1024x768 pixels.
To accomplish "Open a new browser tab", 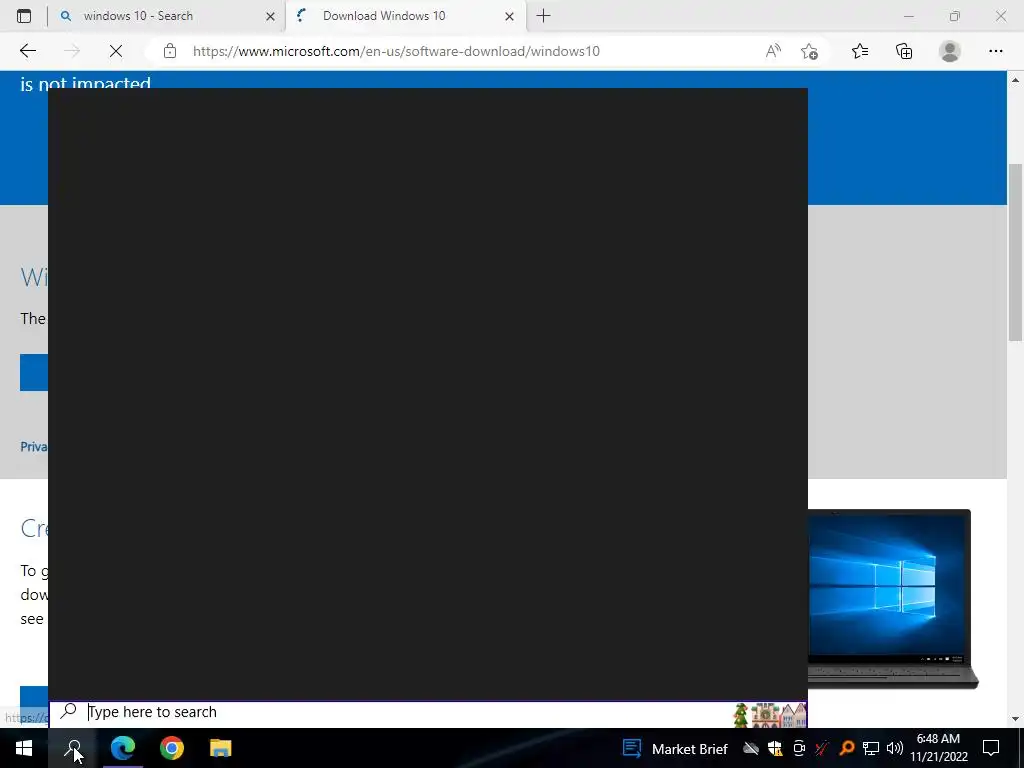I will click(x=543, y=16).
